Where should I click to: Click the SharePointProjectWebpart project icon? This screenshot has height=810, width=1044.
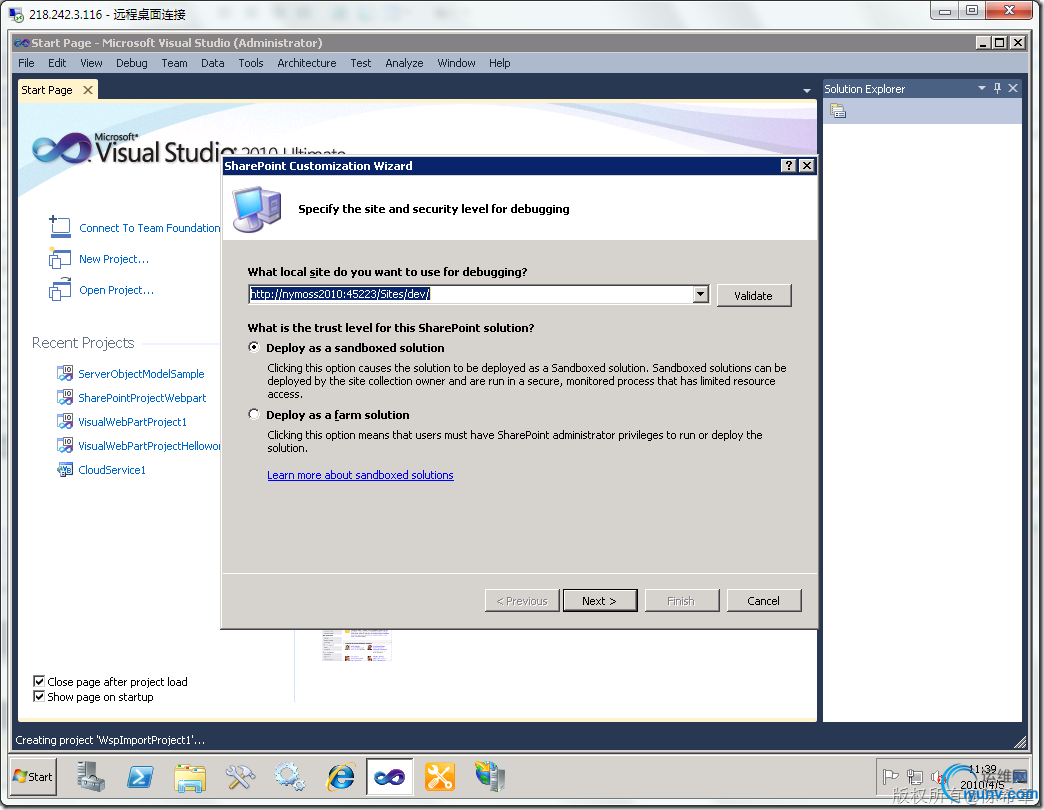pos(65,397)
